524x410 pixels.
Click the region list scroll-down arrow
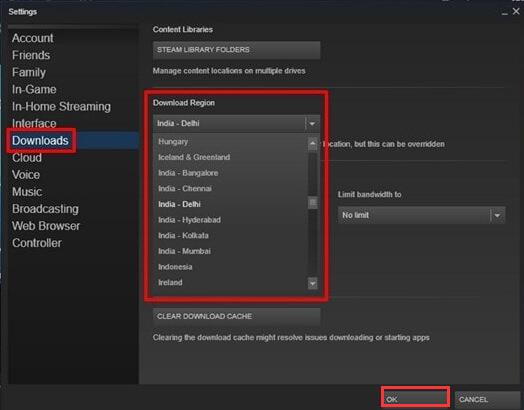point(312,284)
